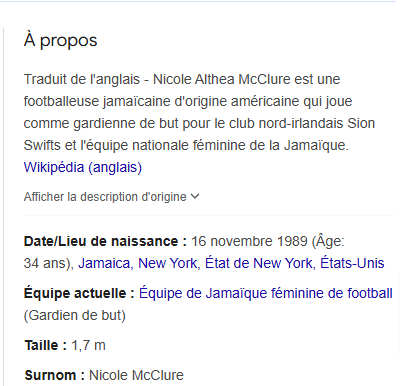The image size is (400, 386).
Task: Expand Afficher la description d'origine
Action: tap(111, 197)
